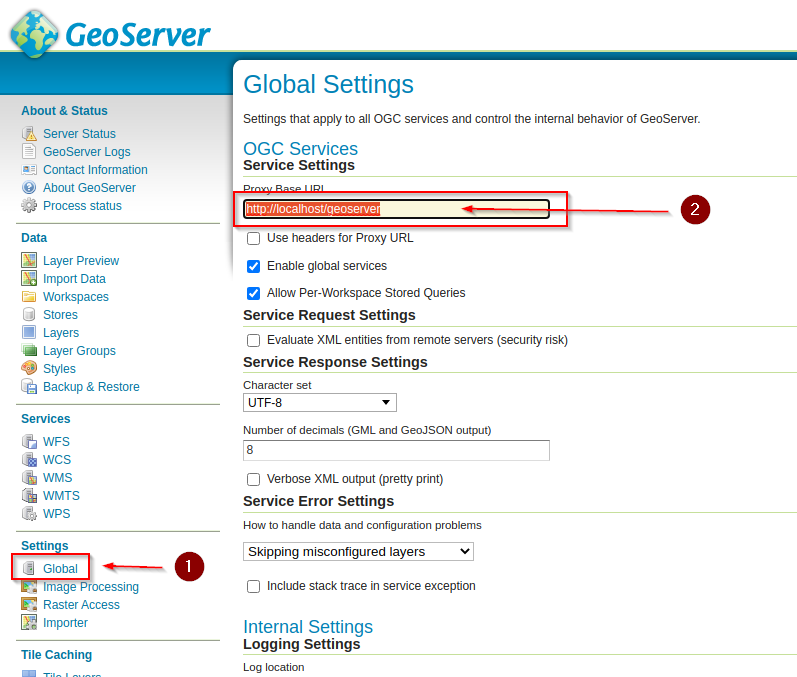This screenshot has height=677, width=797.
Task: Click the Raster Access icon
Action: [x=29, y=604]
